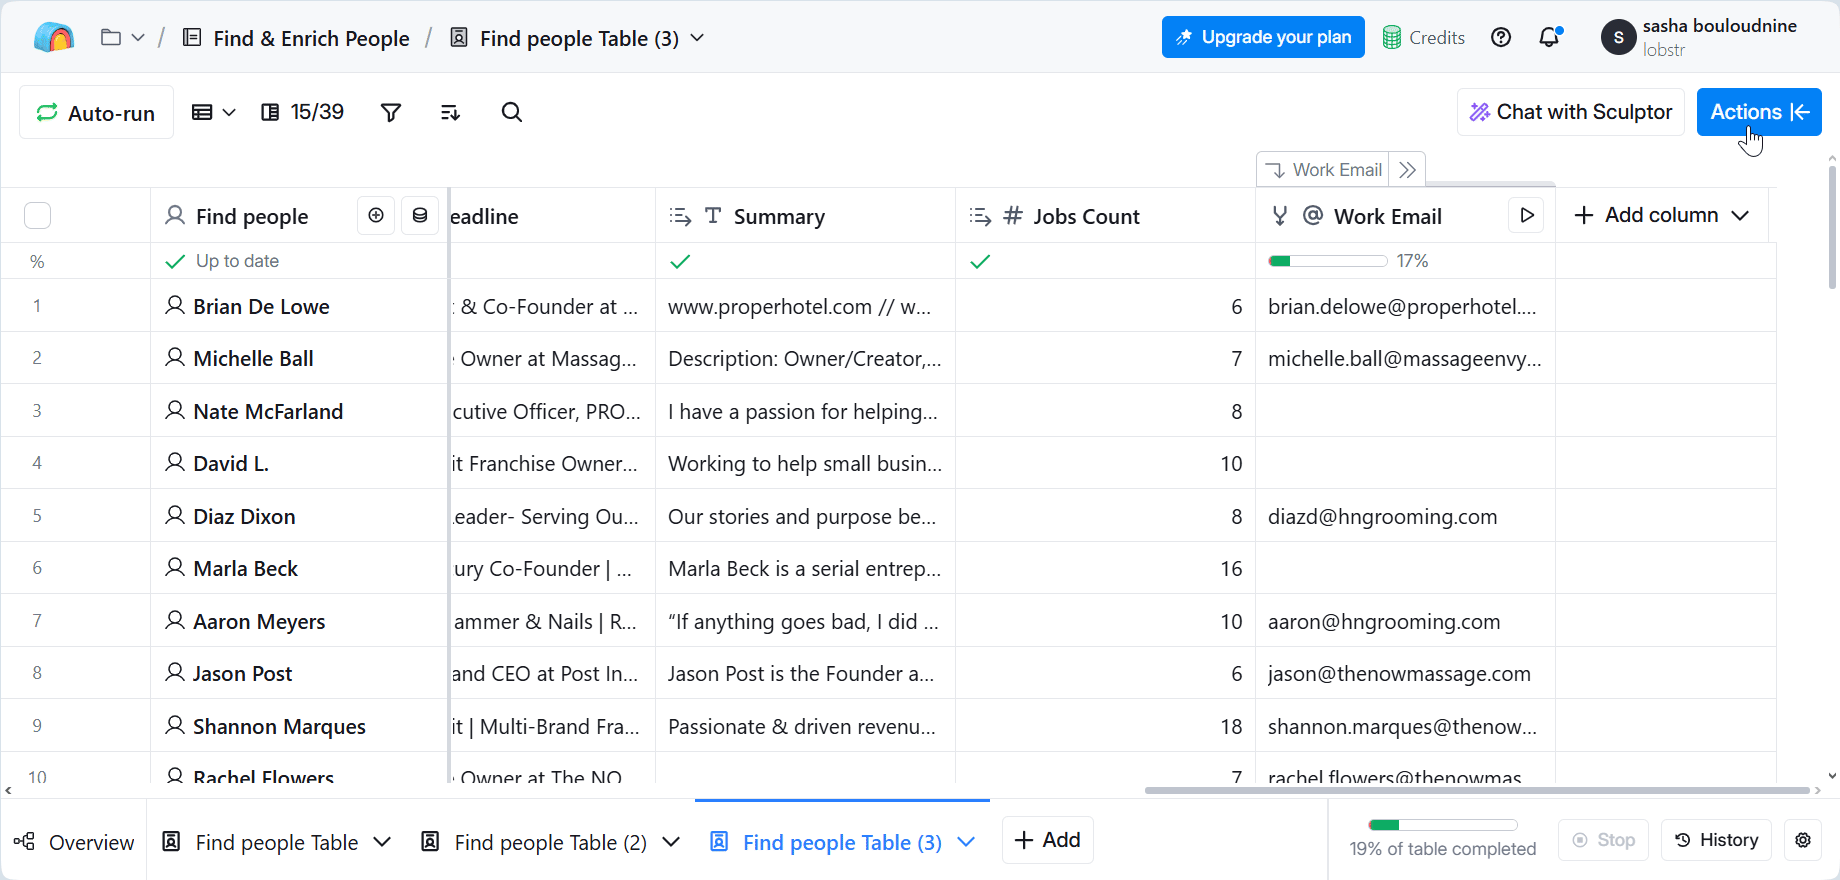Click the filter funnel icon
This screenshot has height=880, width=1840.
[x=391, y=112]
